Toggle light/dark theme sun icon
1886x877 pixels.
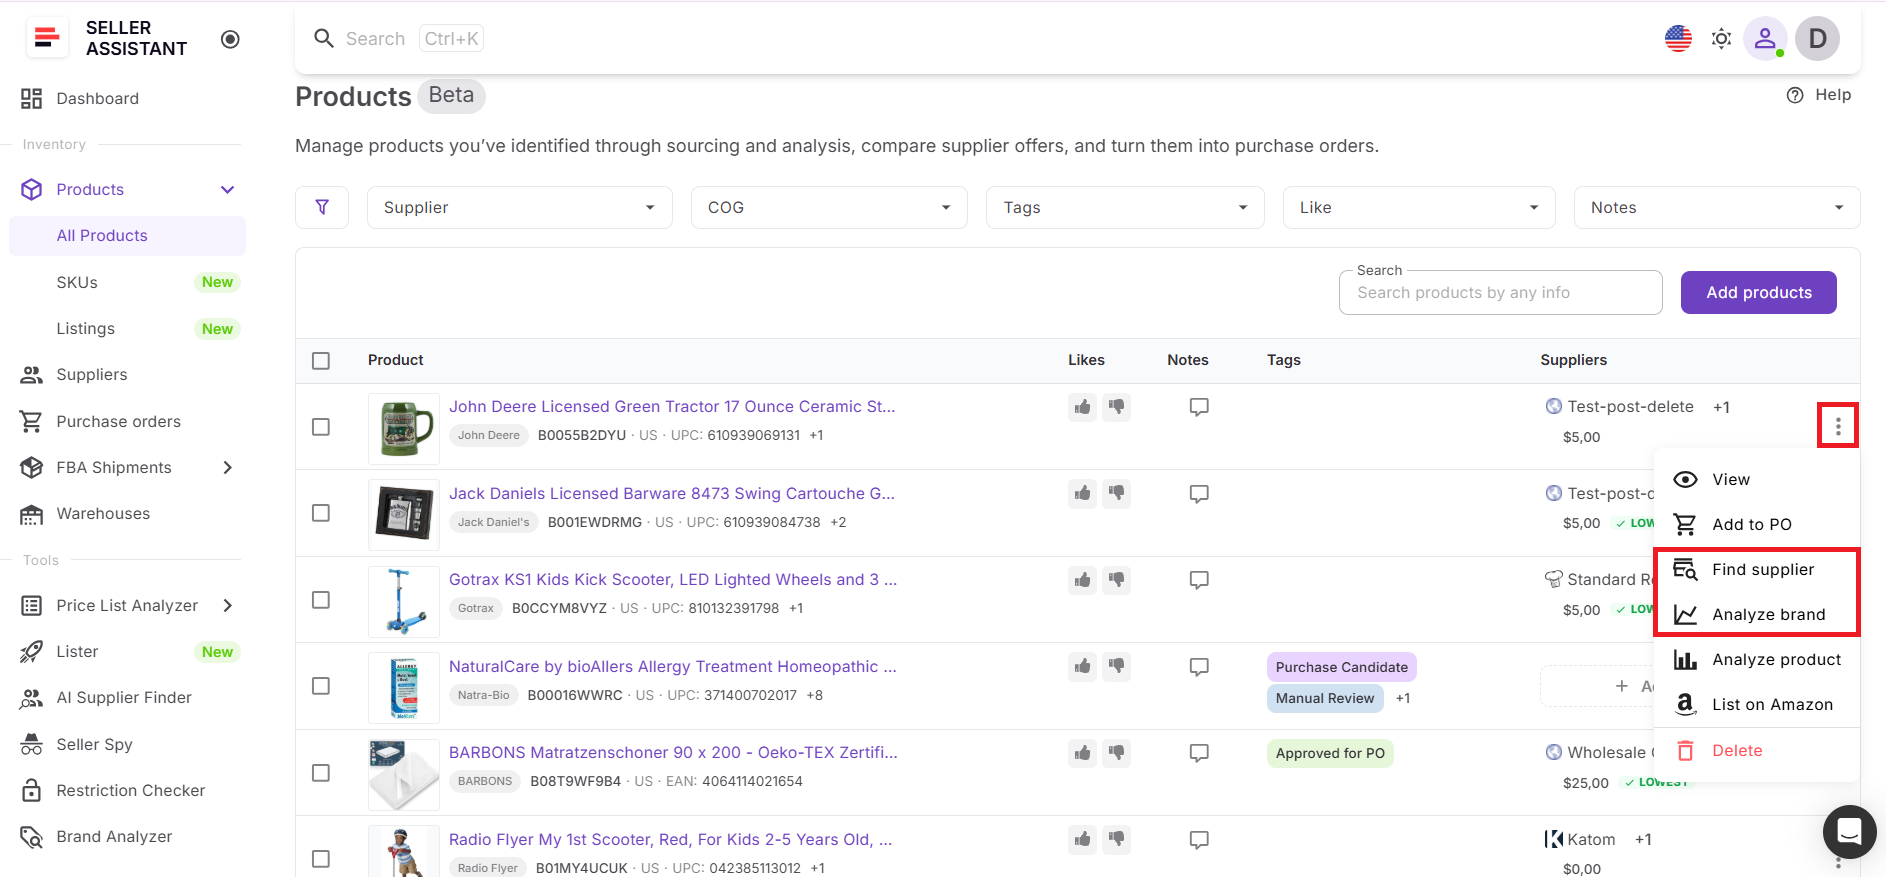pyautogui.click(x=1721, y=39)
